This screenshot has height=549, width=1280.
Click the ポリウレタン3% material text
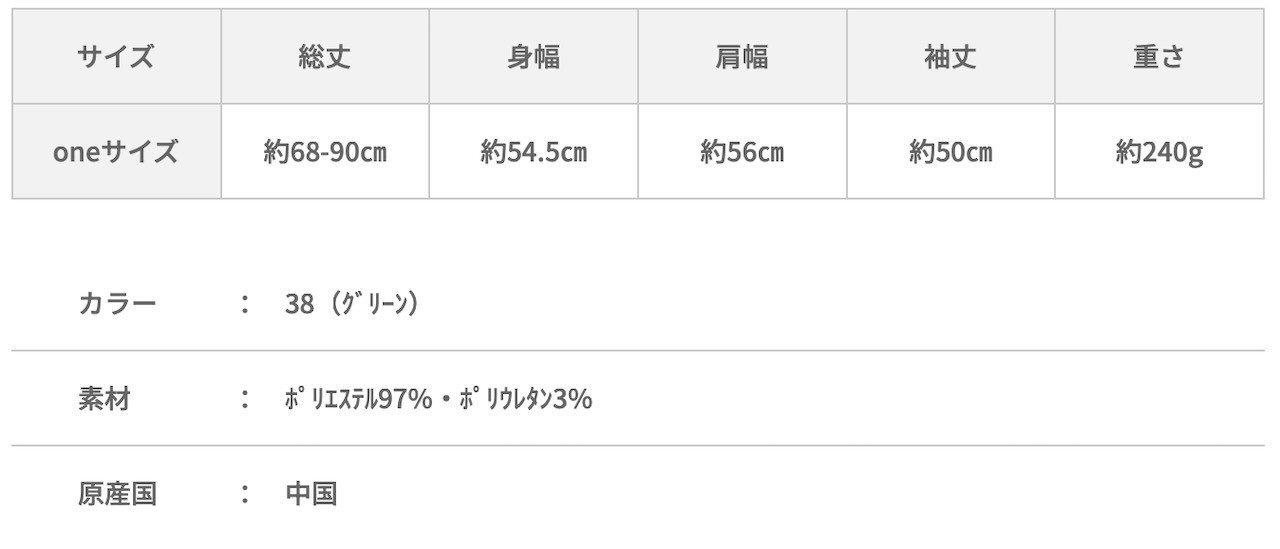pyautogui.click(x=526, y=399)
